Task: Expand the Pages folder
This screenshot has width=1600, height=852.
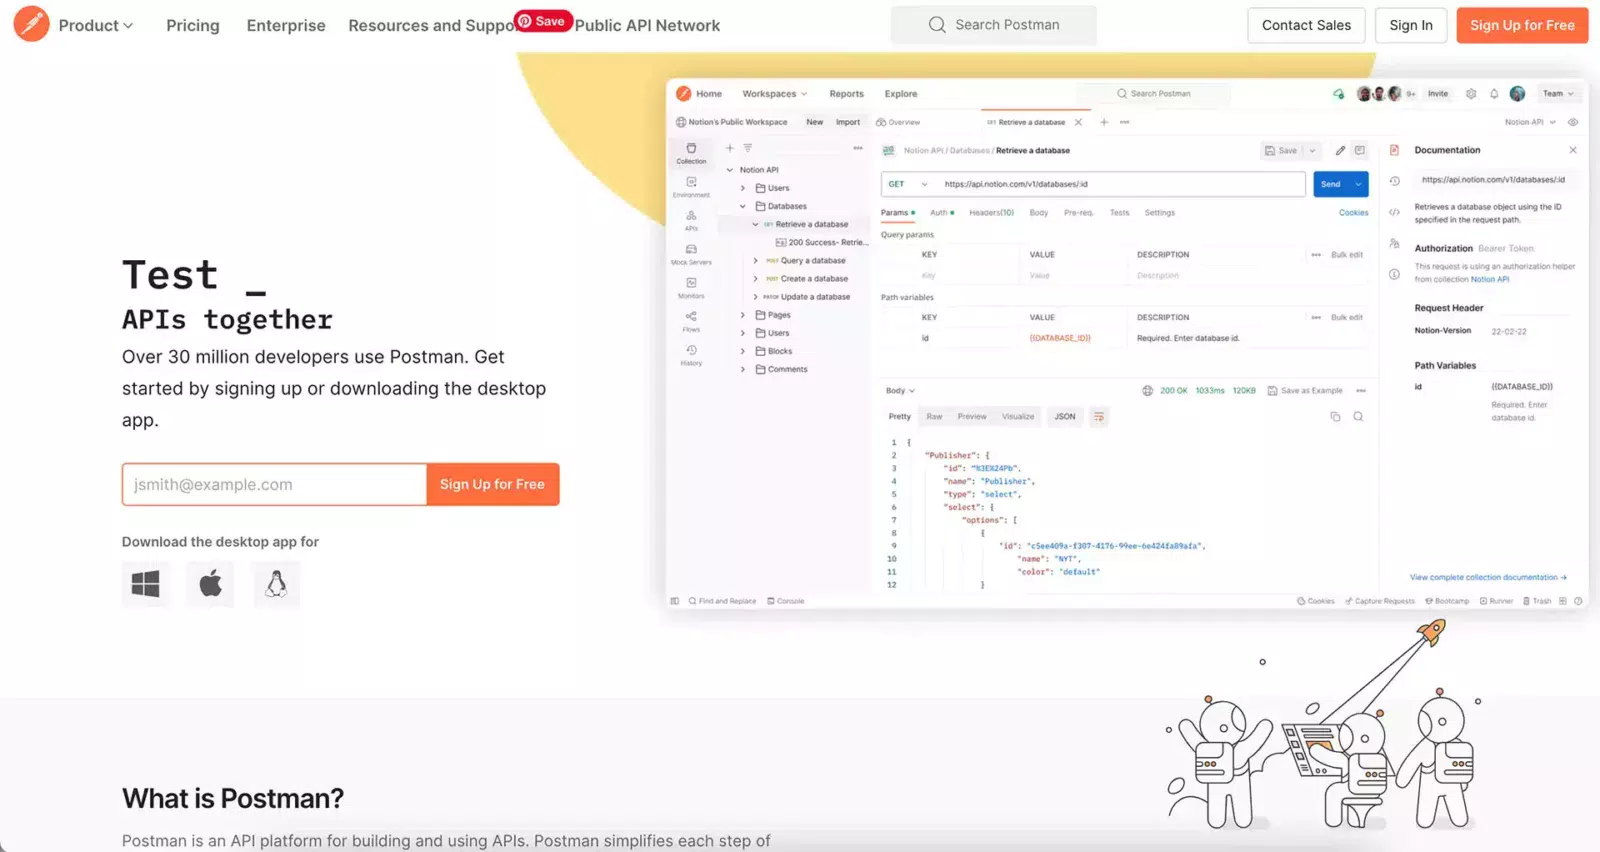Action: [x=743, y=315]
